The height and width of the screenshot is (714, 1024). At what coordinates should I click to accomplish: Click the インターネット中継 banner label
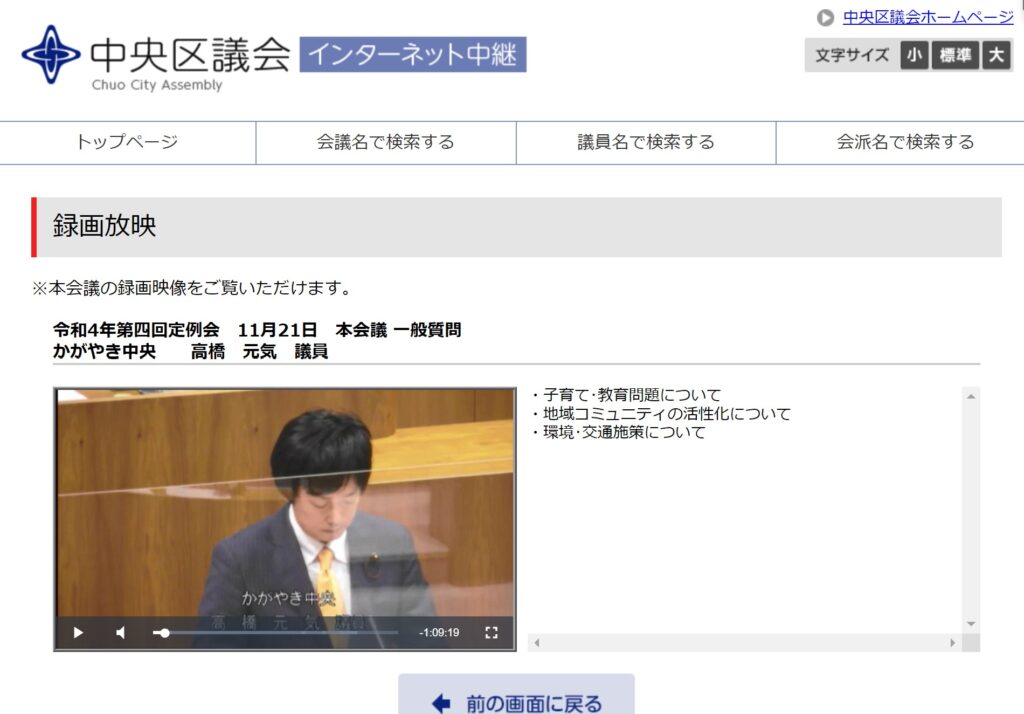tap(413, 54)
